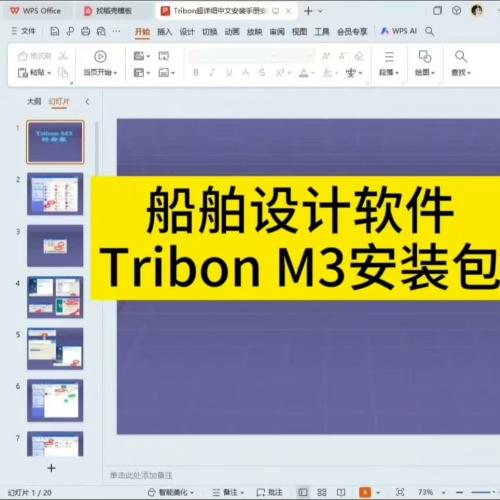Select slide 5 thumbnail
This screenshot has height=500, width=500.
click(55, 349)
